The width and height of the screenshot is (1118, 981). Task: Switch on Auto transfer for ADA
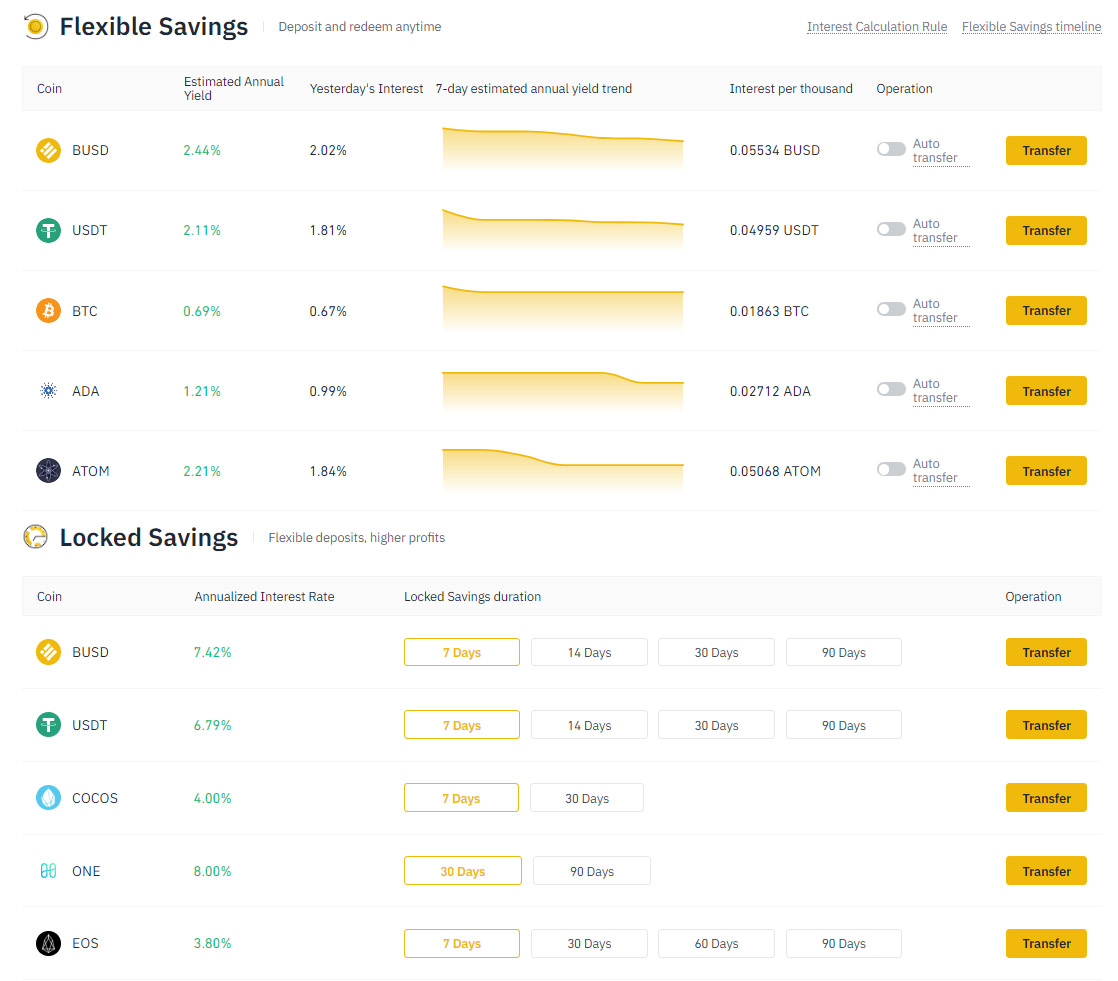click(891, 389)
